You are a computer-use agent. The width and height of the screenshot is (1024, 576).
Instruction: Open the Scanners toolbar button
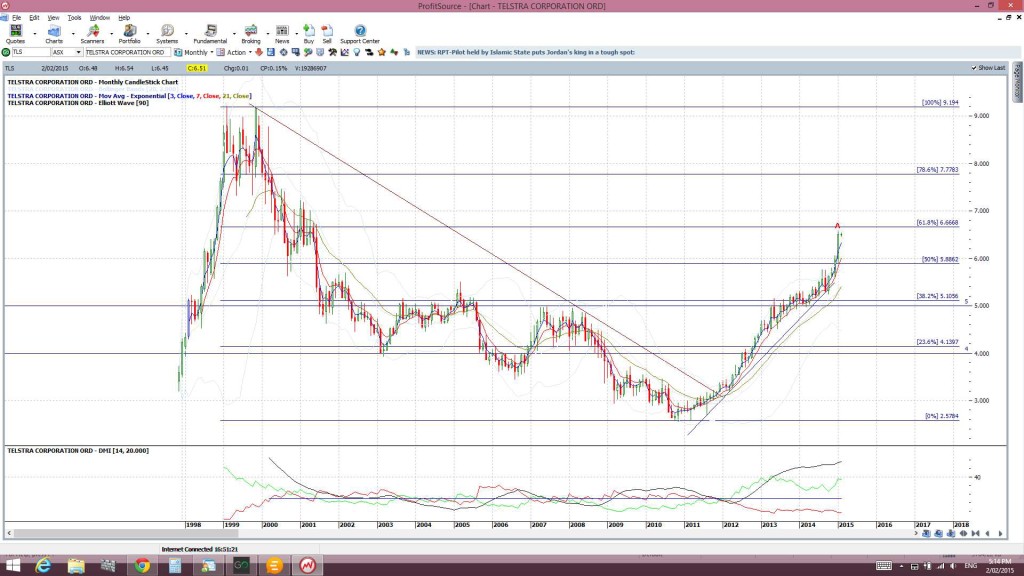92,34
